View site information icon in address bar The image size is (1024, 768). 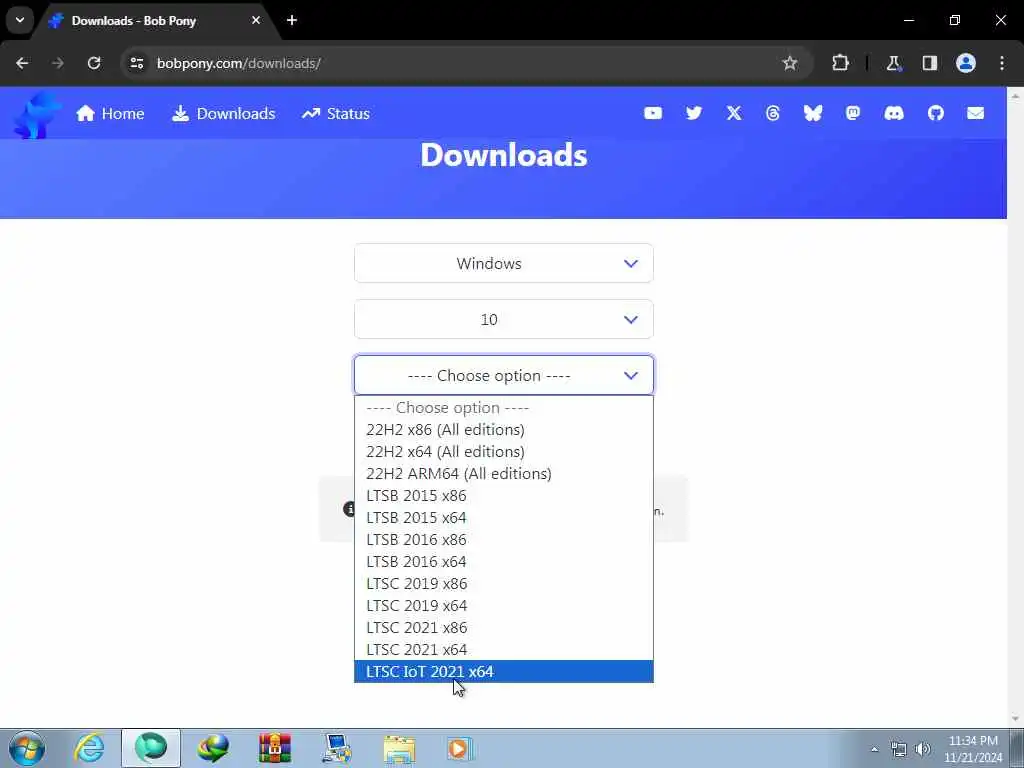point(136,63)
